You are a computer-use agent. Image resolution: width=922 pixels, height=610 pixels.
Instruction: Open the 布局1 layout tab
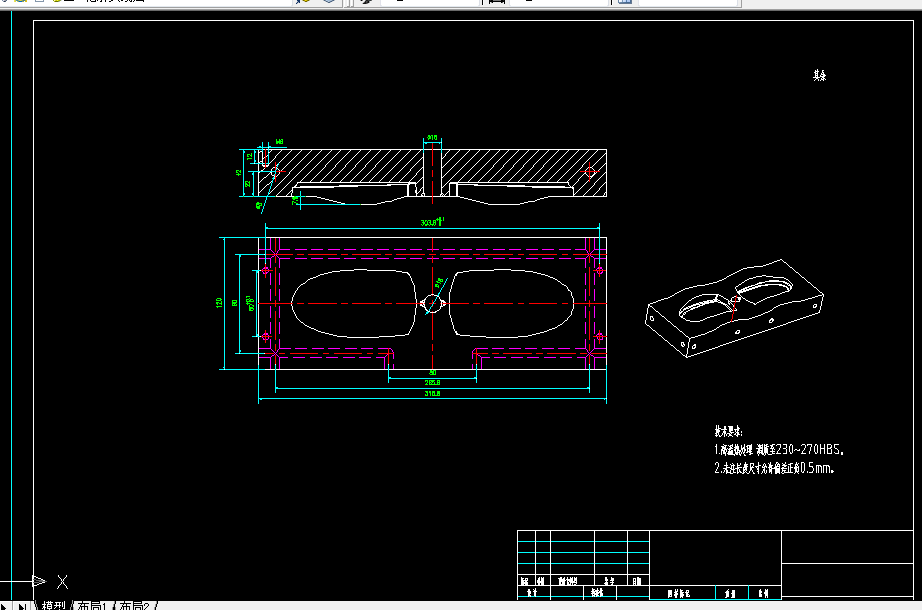92,605
